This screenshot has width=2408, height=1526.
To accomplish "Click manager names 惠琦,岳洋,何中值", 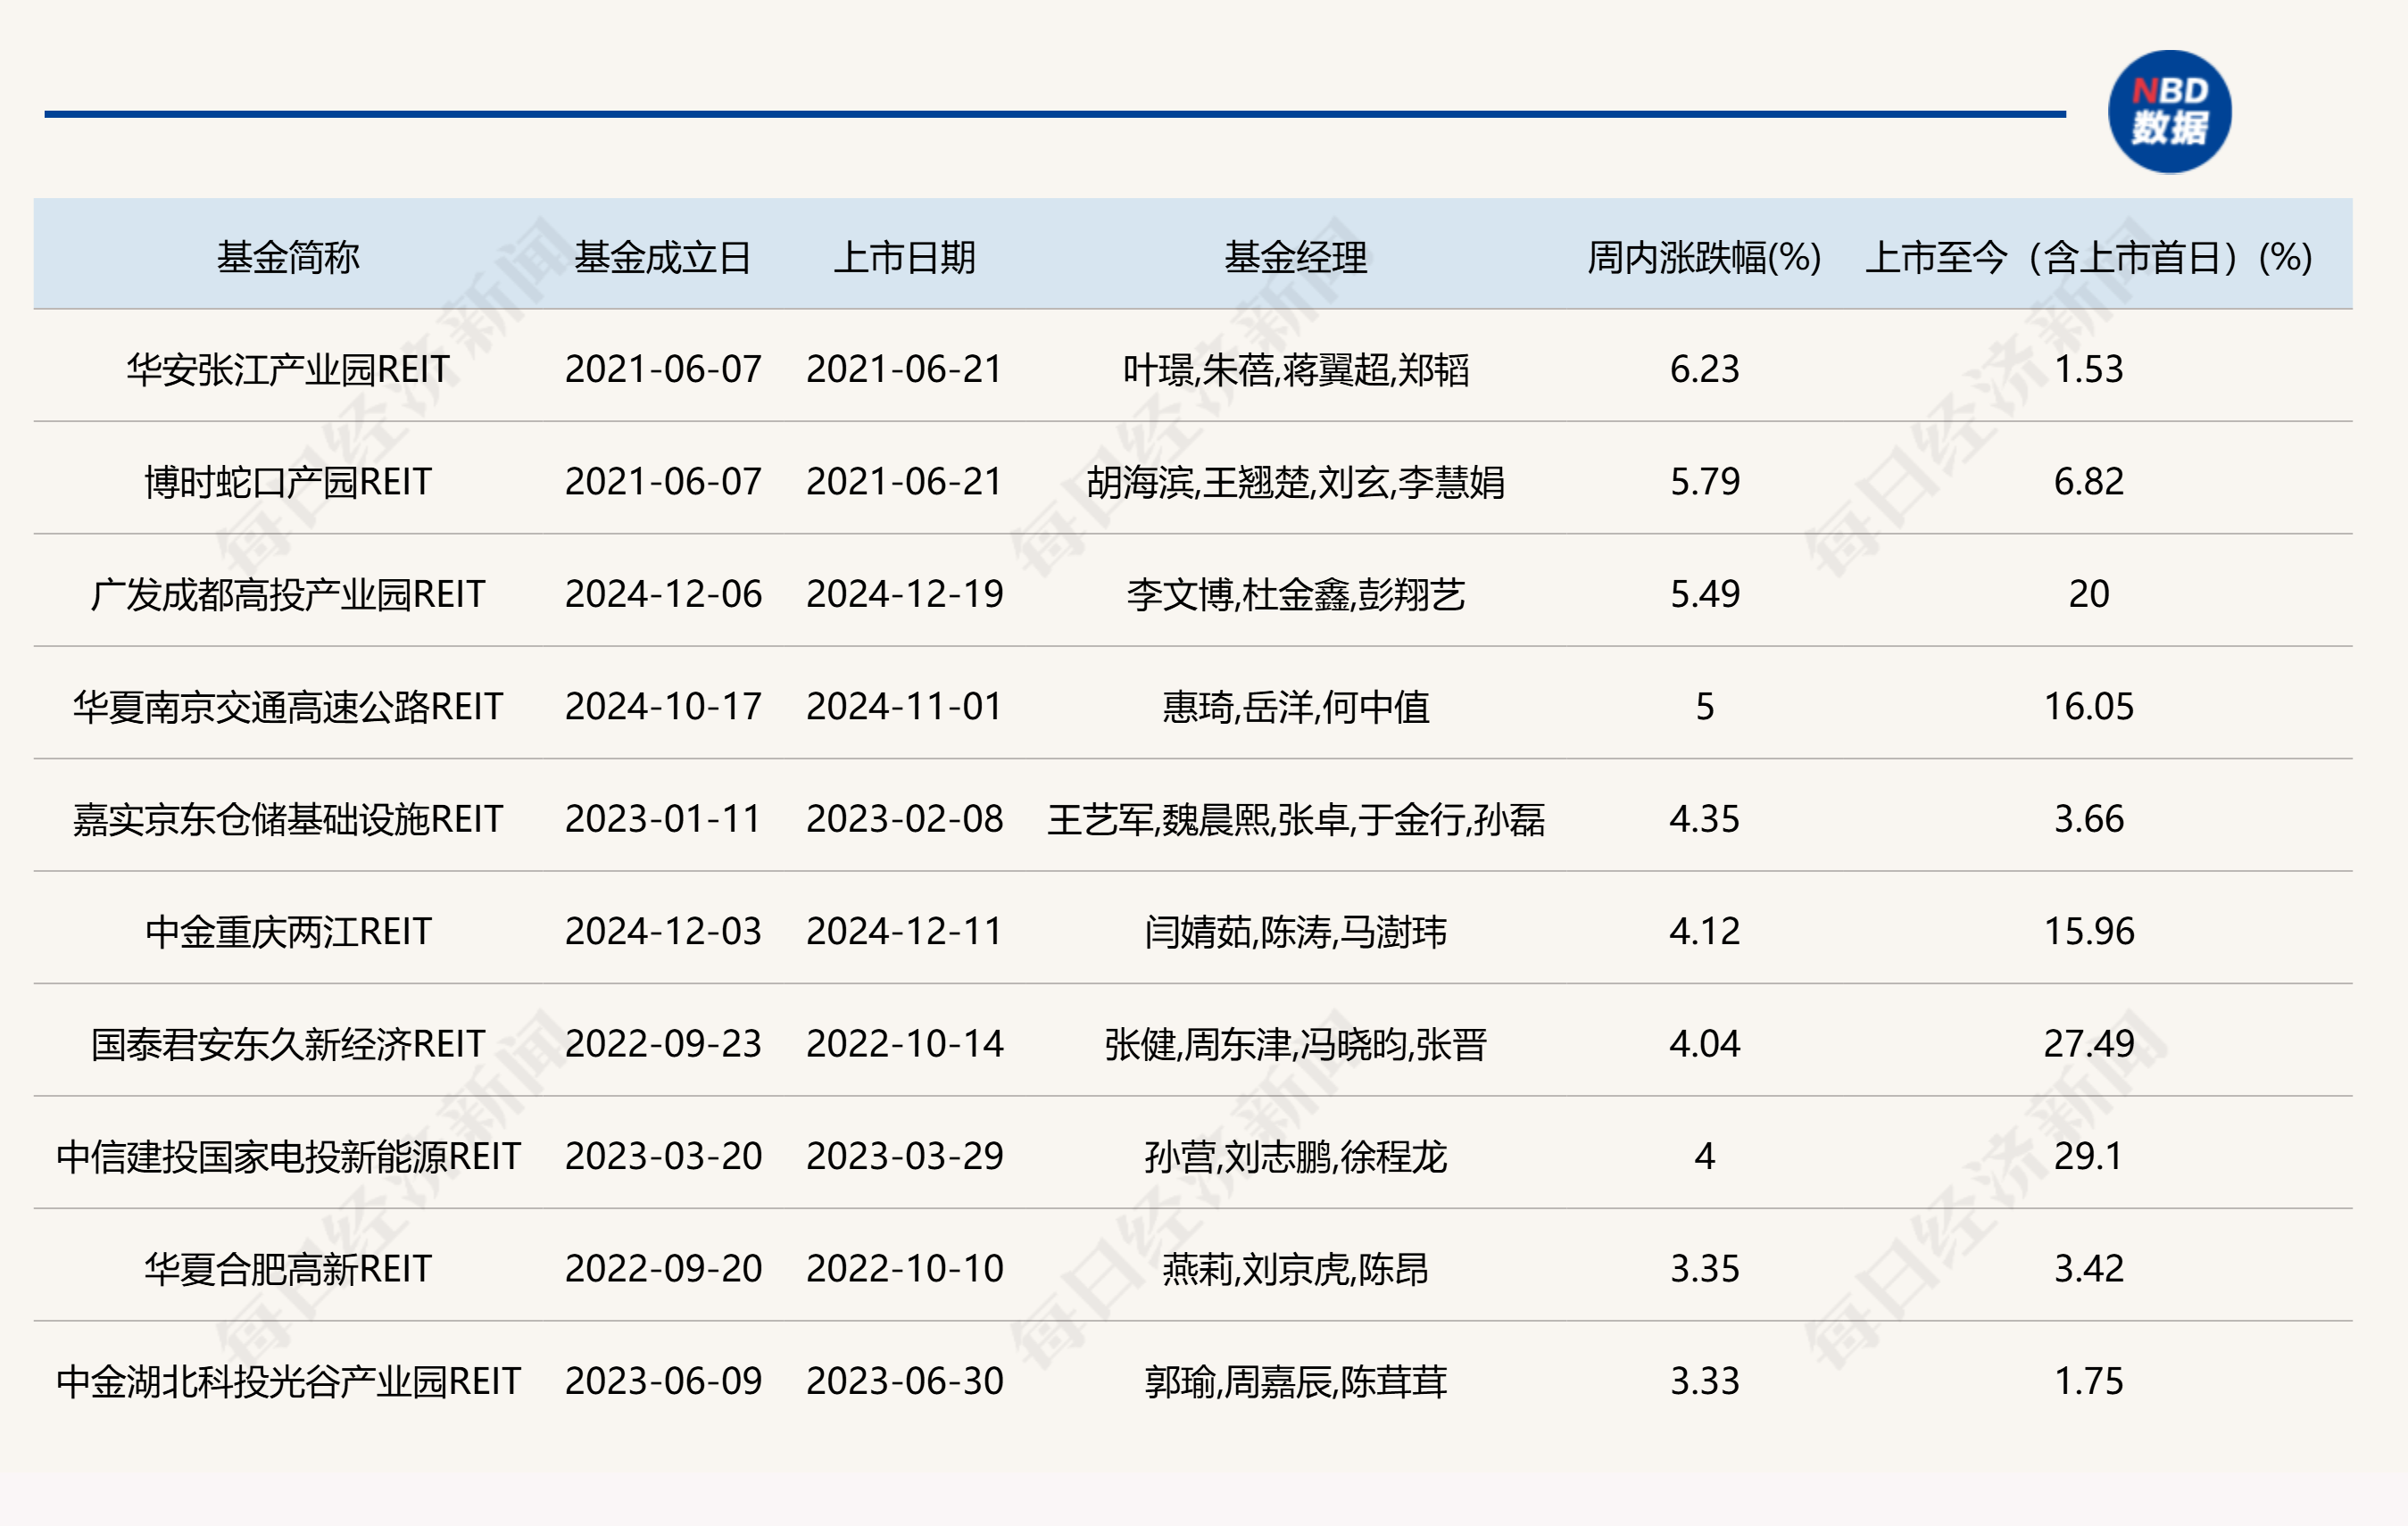I will pos(1295,707).
